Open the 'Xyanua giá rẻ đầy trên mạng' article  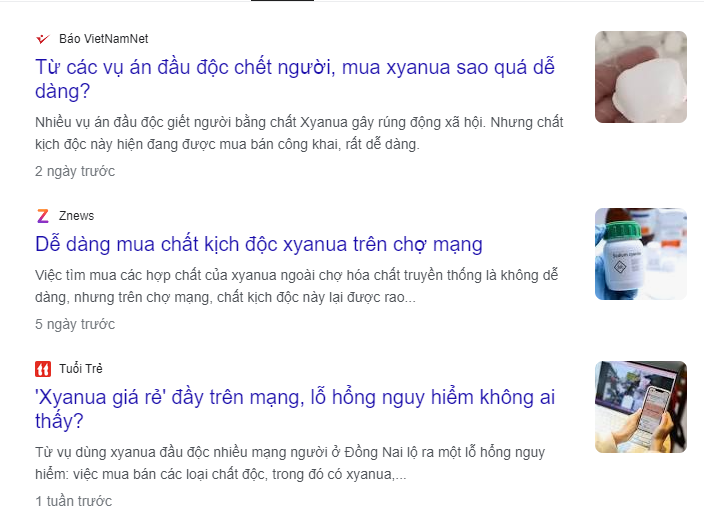[295, 409]
